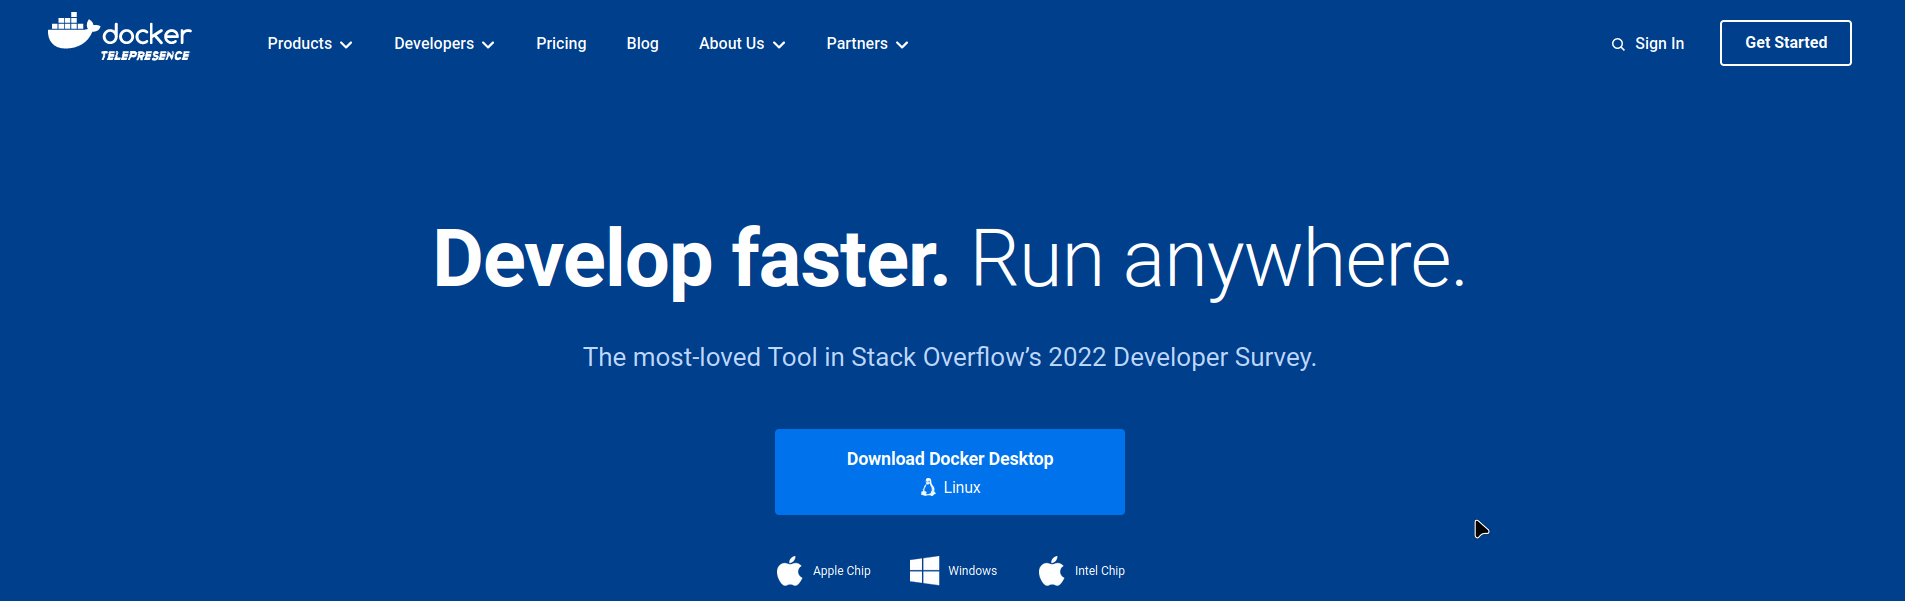Click the Stack Overflow 2022 survey tagline
1905x601 pixels.
click(x=950, y=357)
